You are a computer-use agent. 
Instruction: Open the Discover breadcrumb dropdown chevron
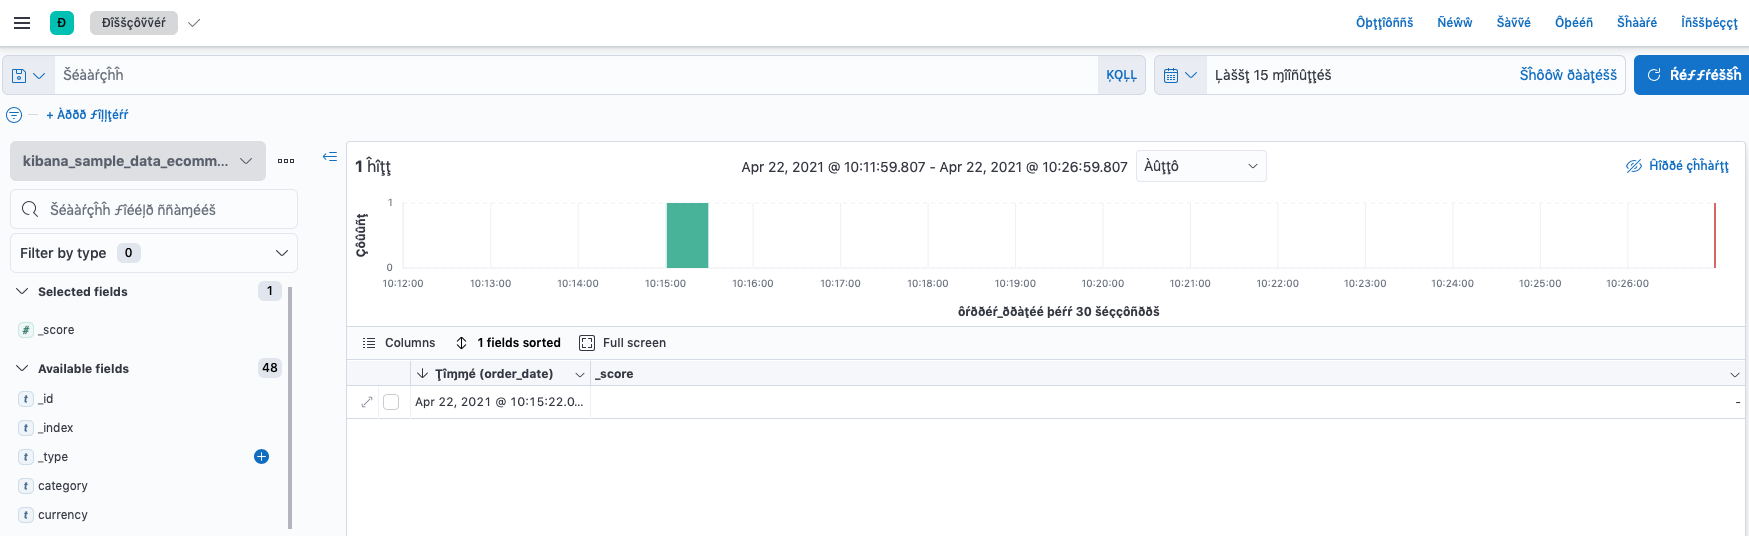coord(194,23)
